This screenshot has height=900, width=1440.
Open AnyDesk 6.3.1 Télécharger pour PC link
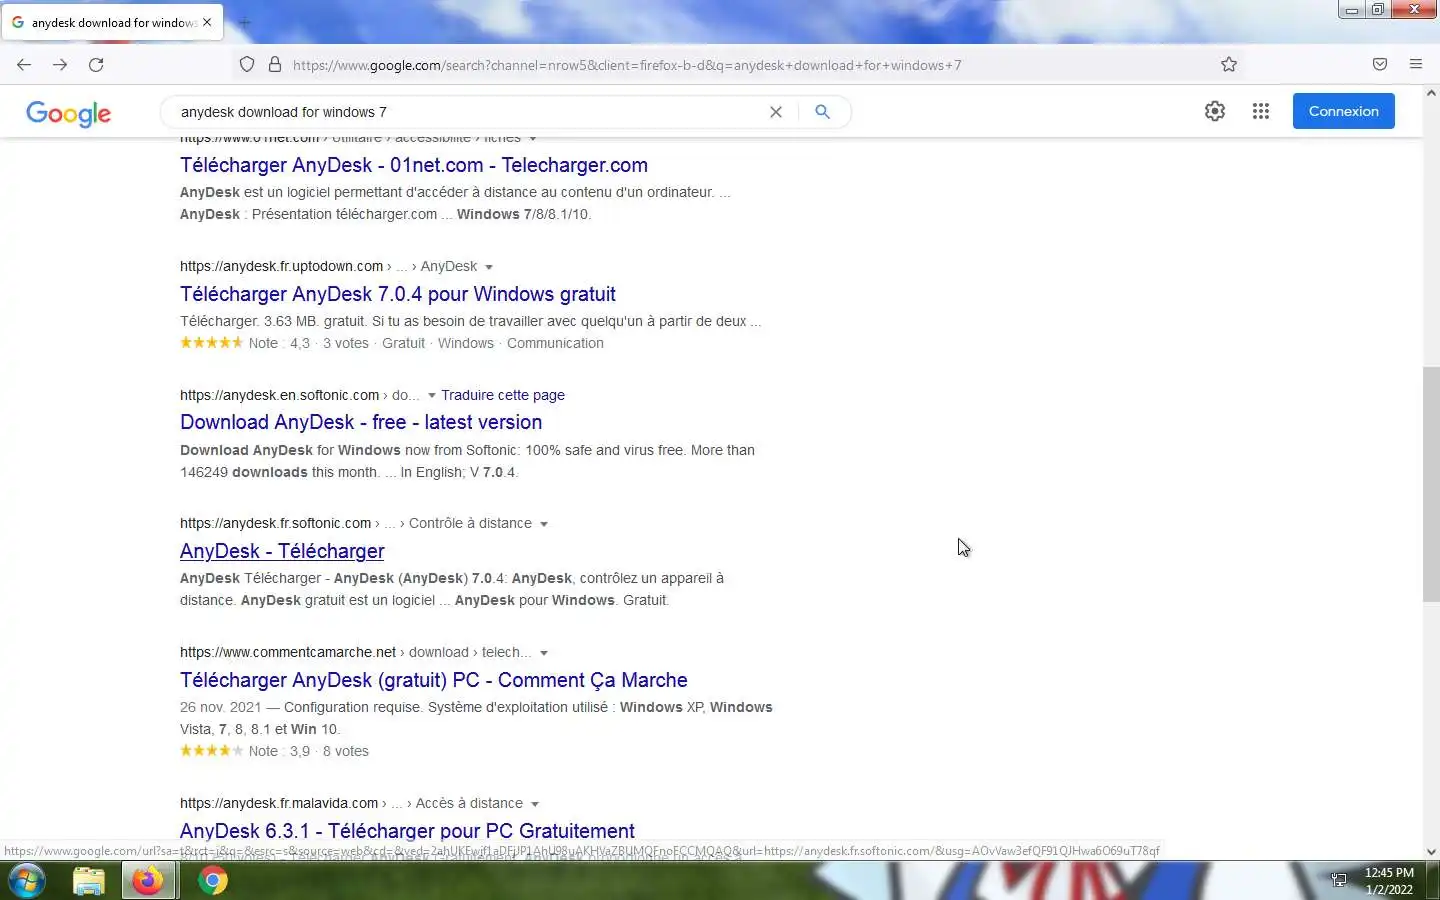407,831
